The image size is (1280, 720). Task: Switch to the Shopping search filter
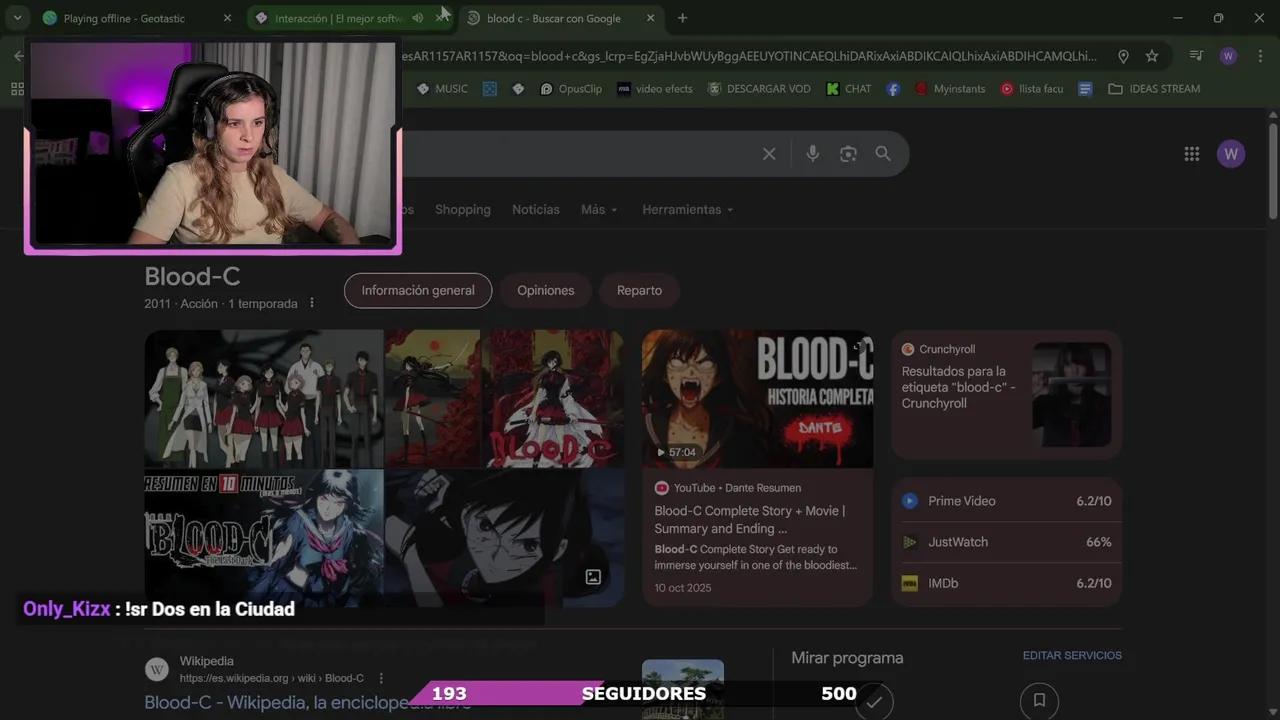coord(463,210)
